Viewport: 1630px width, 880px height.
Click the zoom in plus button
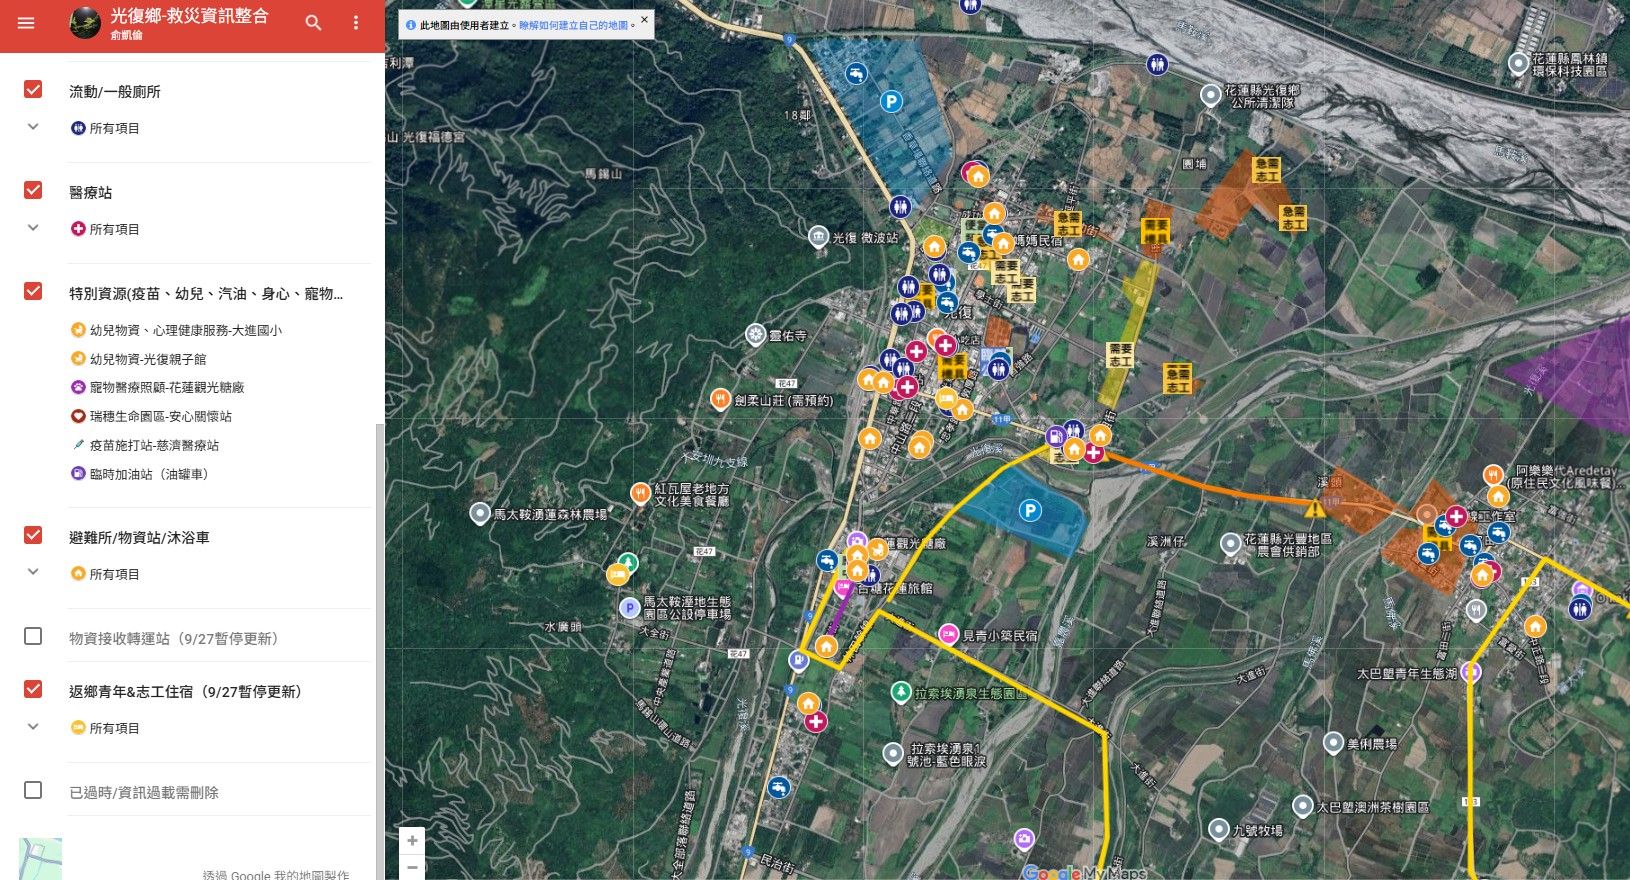412,841
